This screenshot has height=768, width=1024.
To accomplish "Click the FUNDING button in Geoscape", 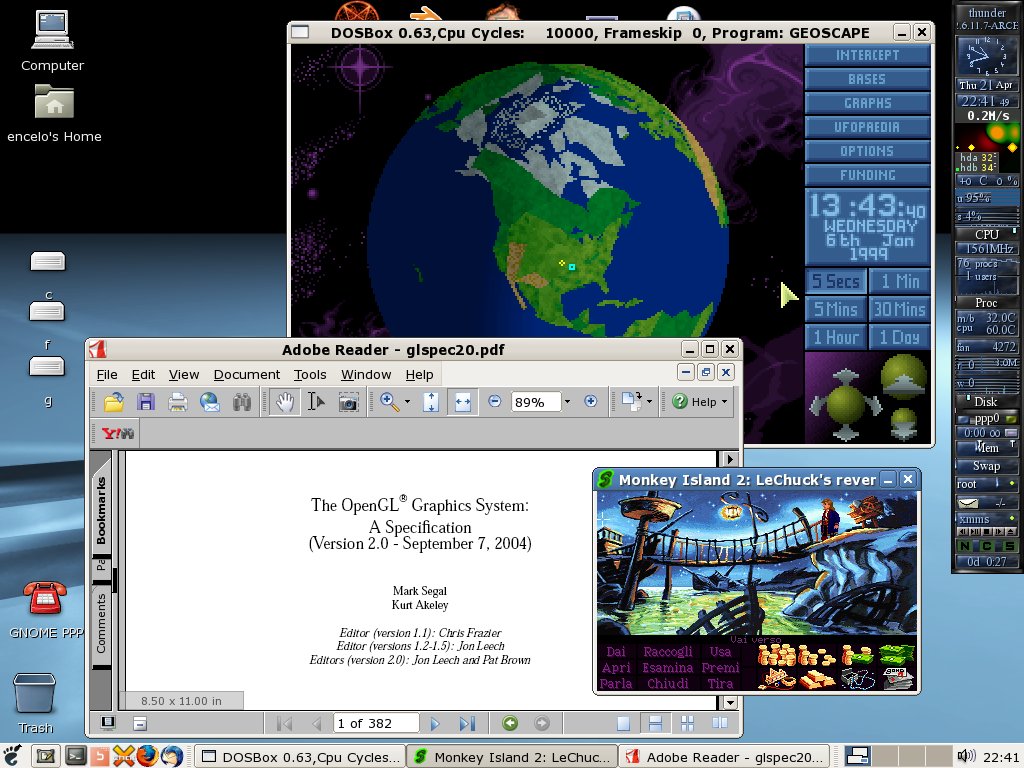I will (x=867, y=175).
